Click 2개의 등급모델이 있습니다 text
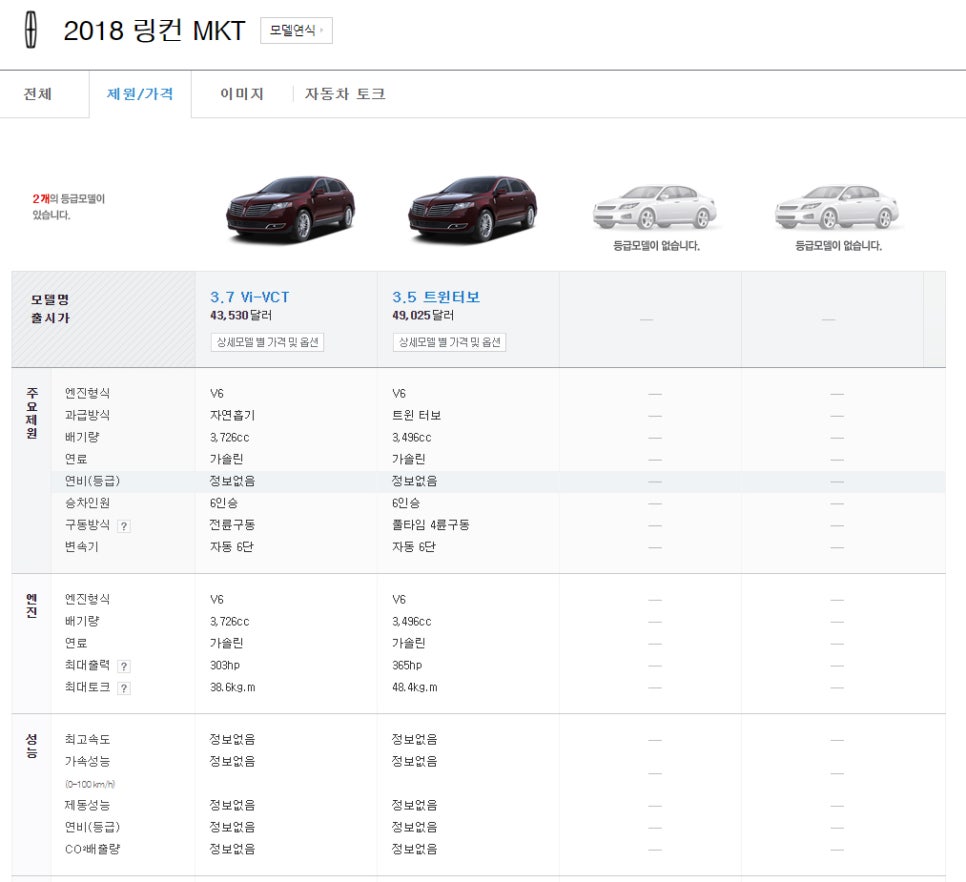Screen dimensions: 966x882 click(69, 206)
